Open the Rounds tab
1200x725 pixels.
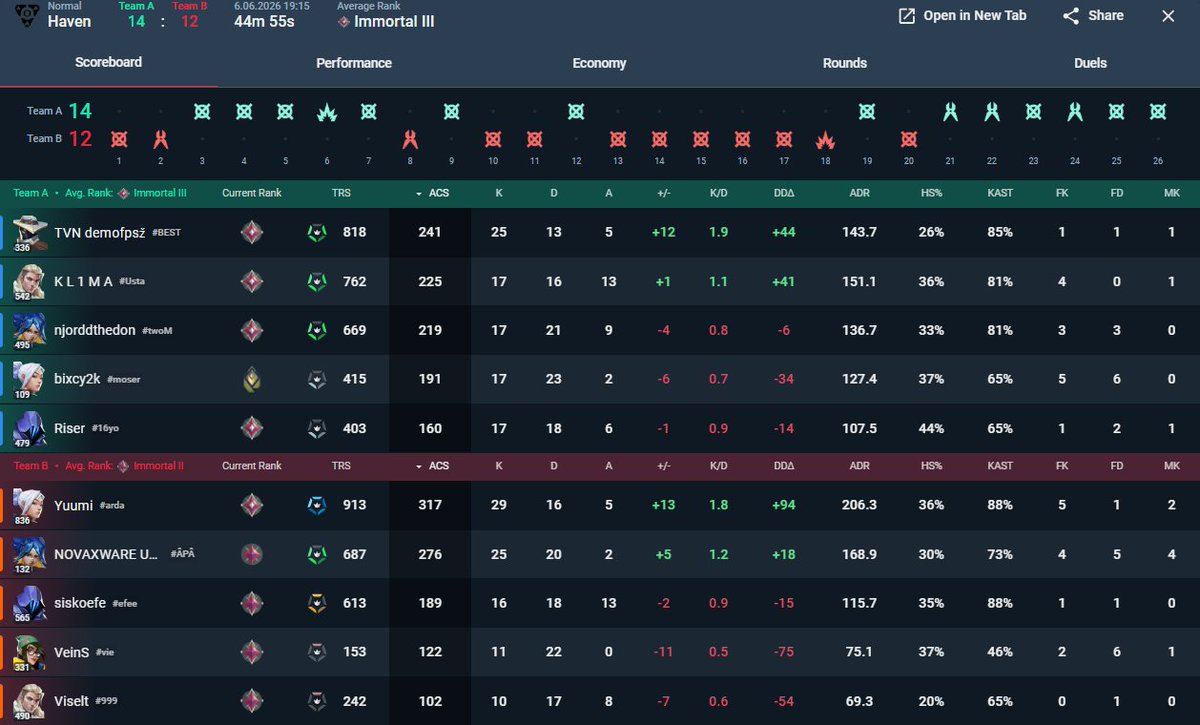coord(845,63)
